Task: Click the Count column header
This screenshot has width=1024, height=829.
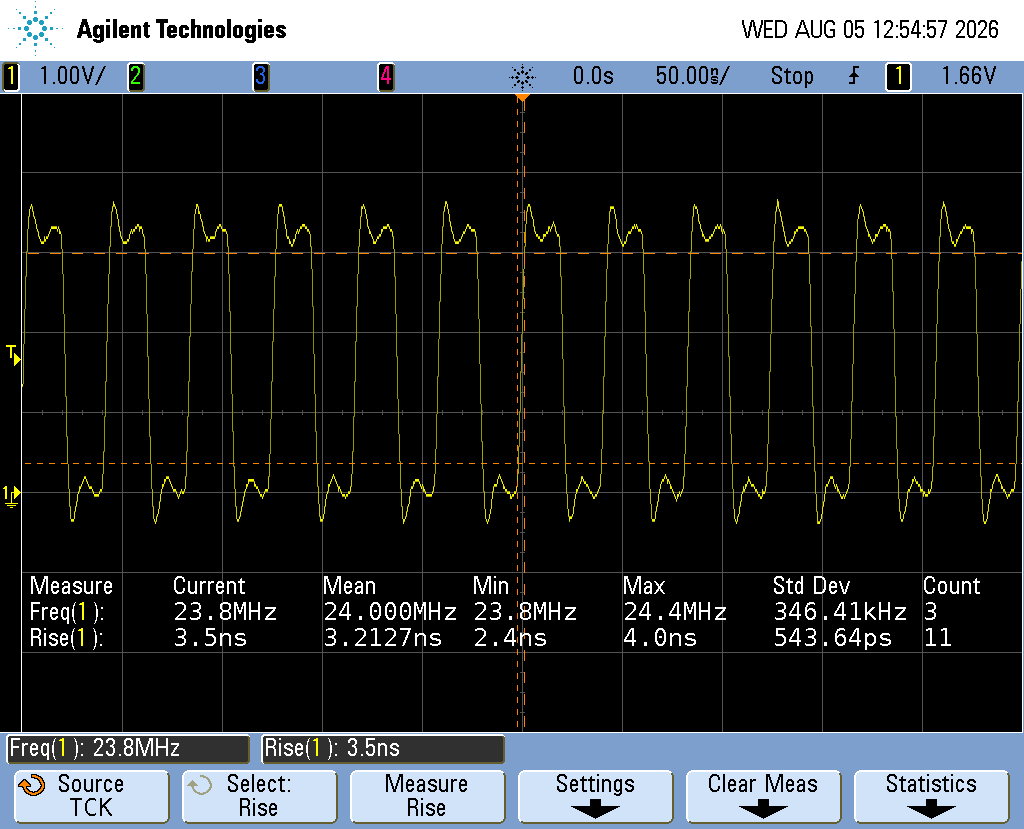Action: [952, 585]
